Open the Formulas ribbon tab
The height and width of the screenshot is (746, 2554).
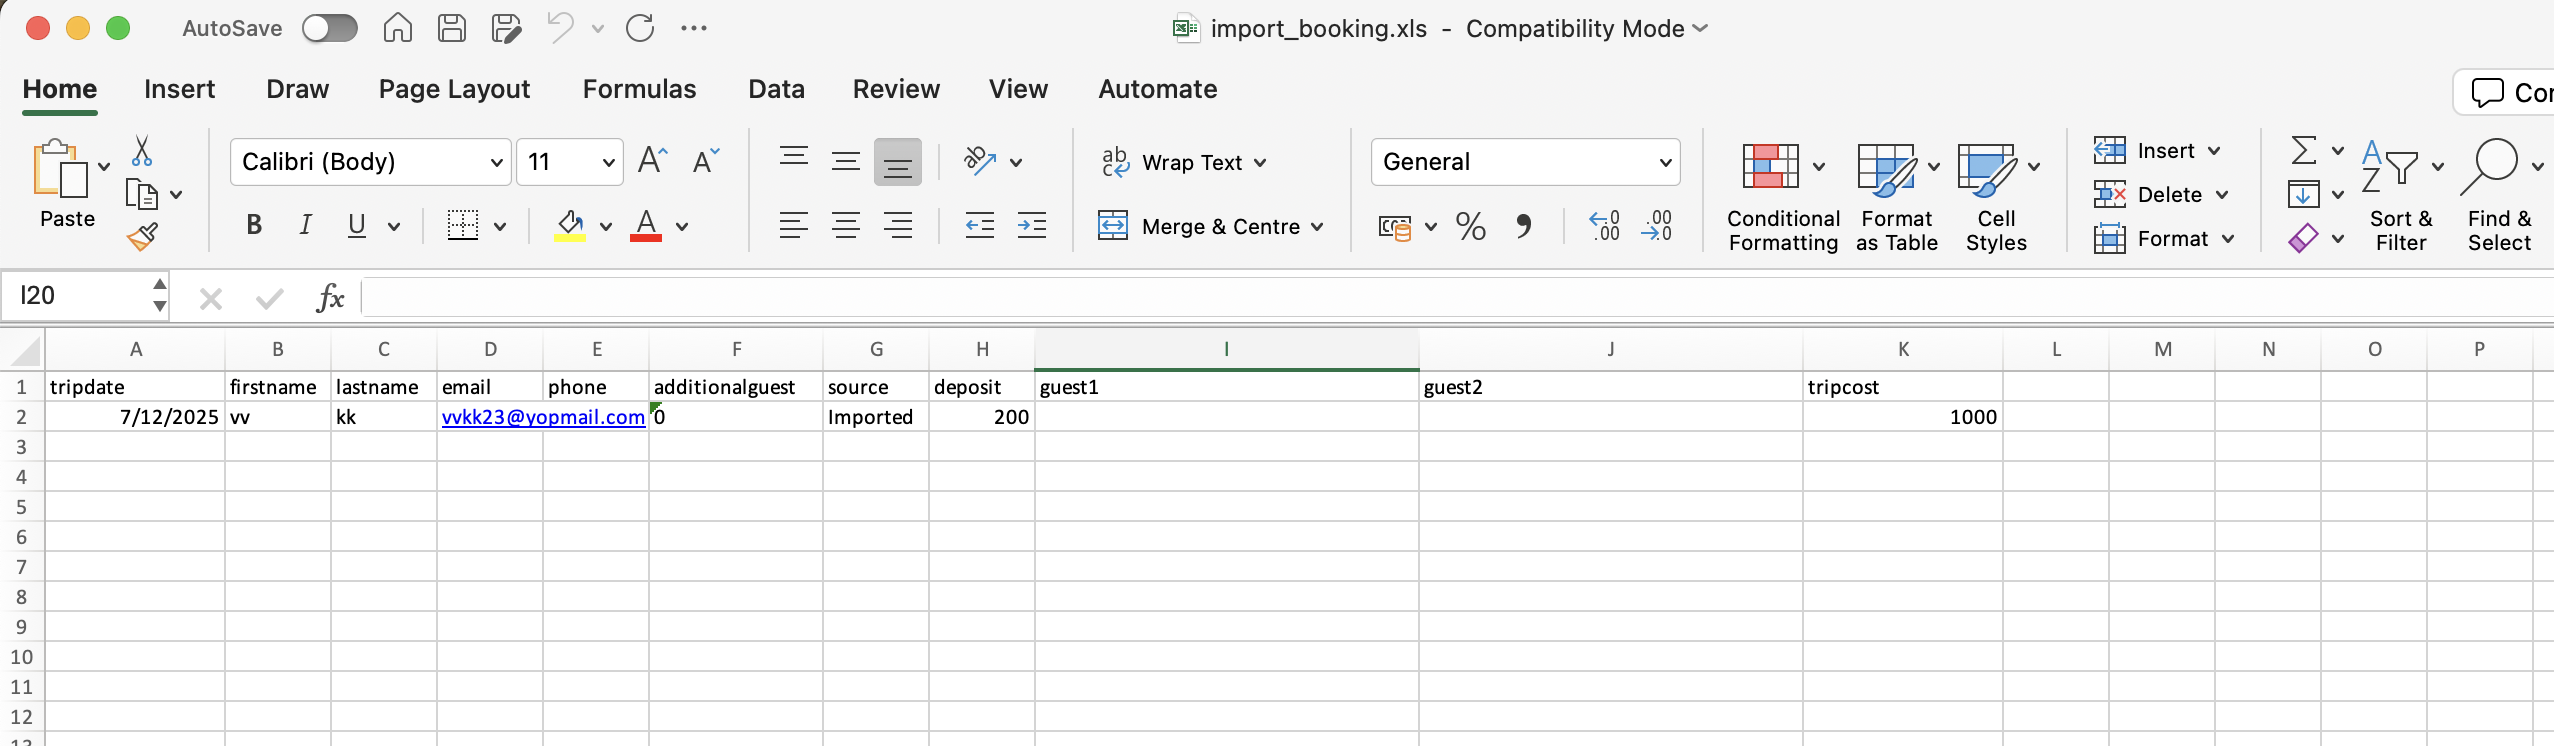coord(639,89)
